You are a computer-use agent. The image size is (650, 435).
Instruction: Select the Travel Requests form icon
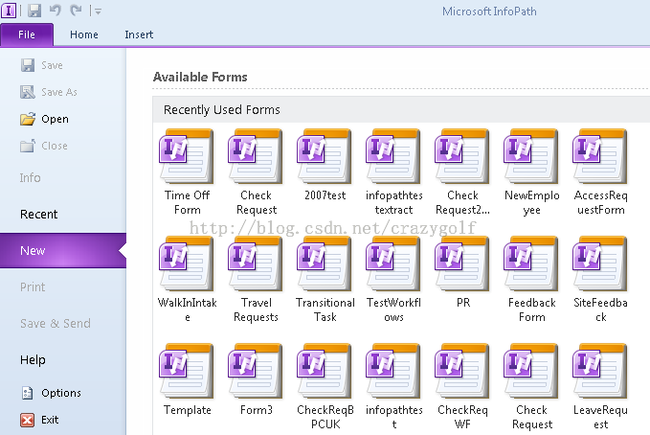[255, 264]
